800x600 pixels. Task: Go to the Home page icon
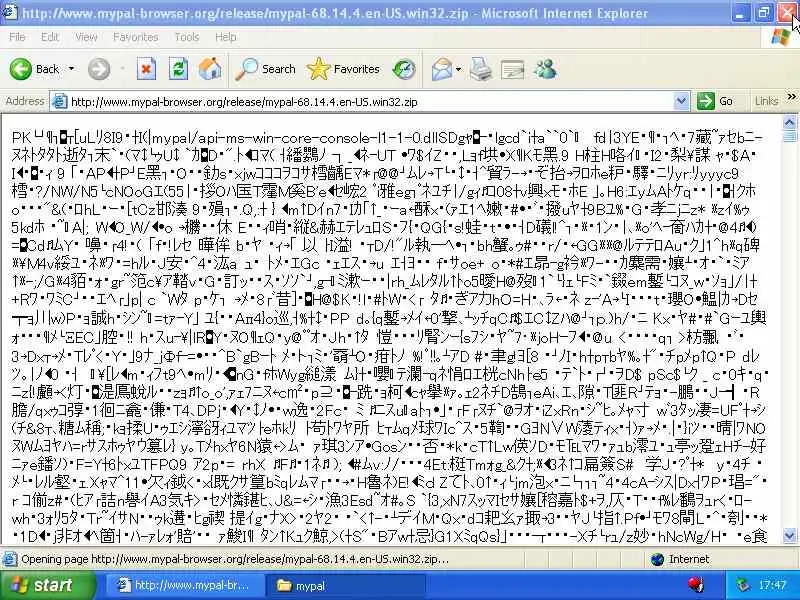pyautogui.click(x=210, y=68)
